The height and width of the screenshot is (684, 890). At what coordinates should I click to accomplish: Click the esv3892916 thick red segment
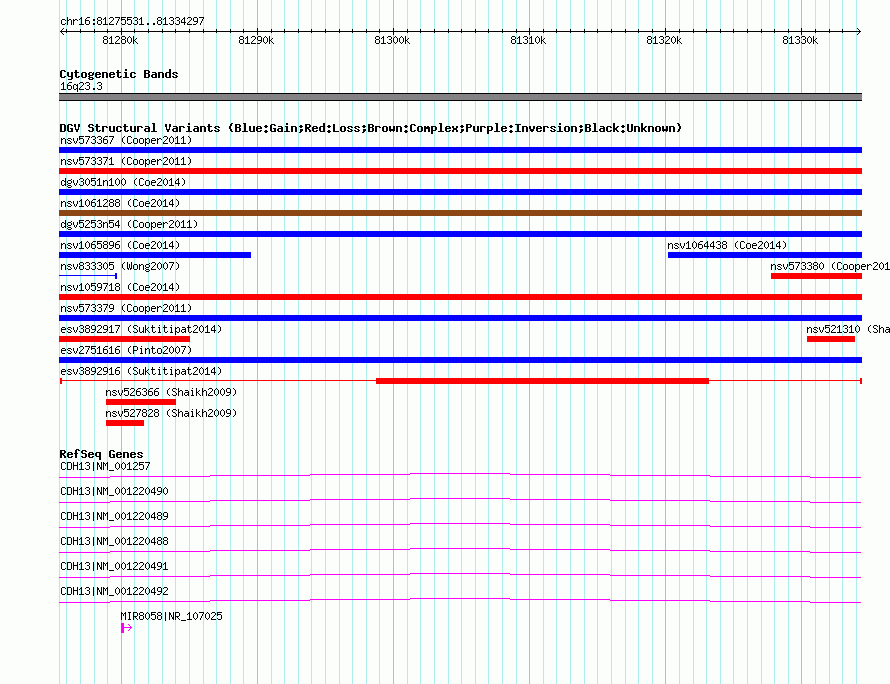(x=542, y=381)
